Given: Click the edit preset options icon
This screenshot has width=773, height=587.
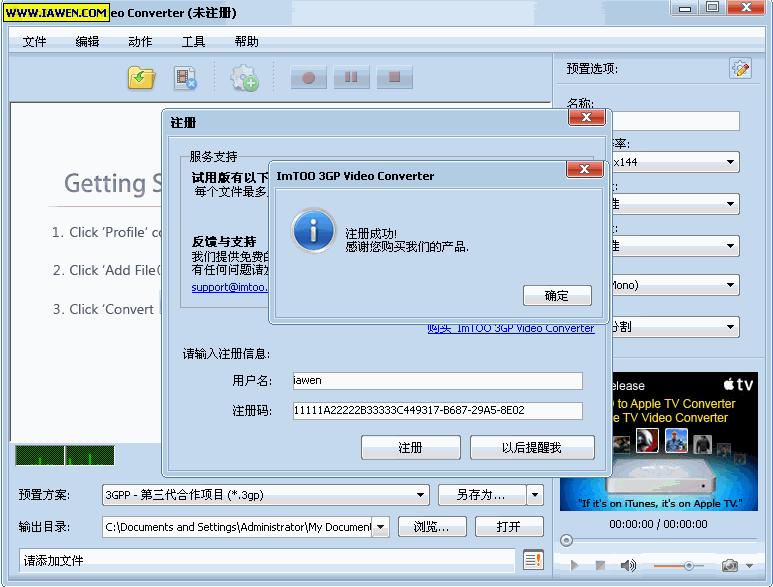Looking at the screenshot, I should tap(740, 68).
